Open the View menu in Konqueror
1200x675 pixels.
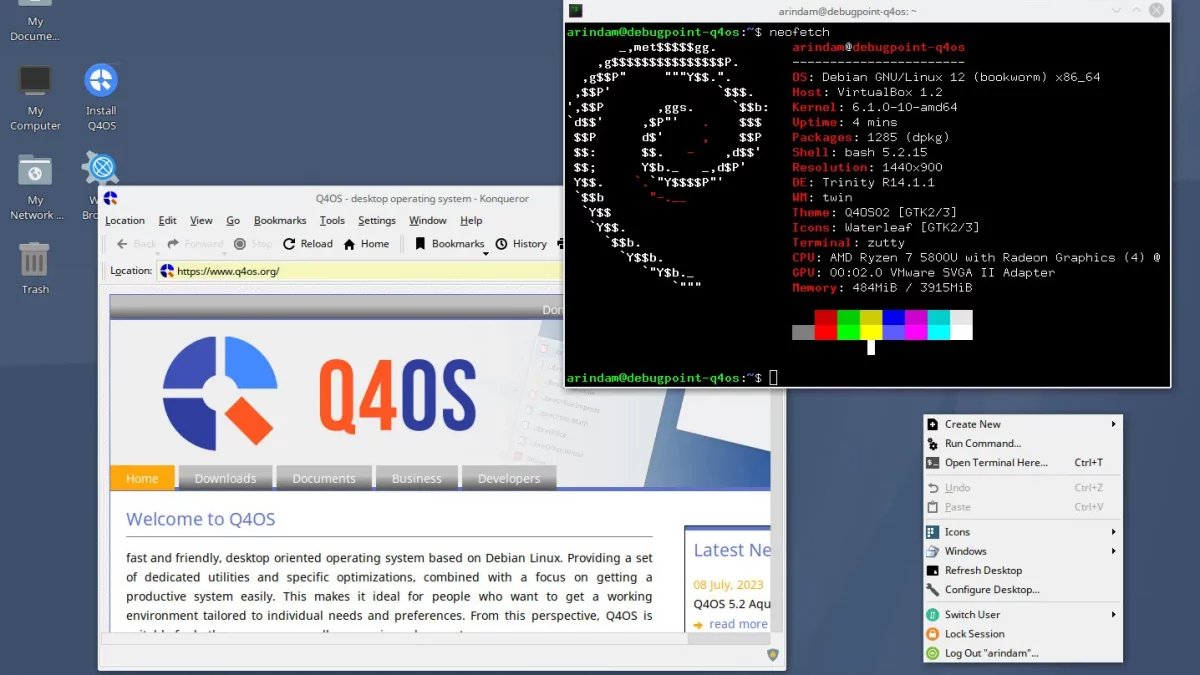201,221
